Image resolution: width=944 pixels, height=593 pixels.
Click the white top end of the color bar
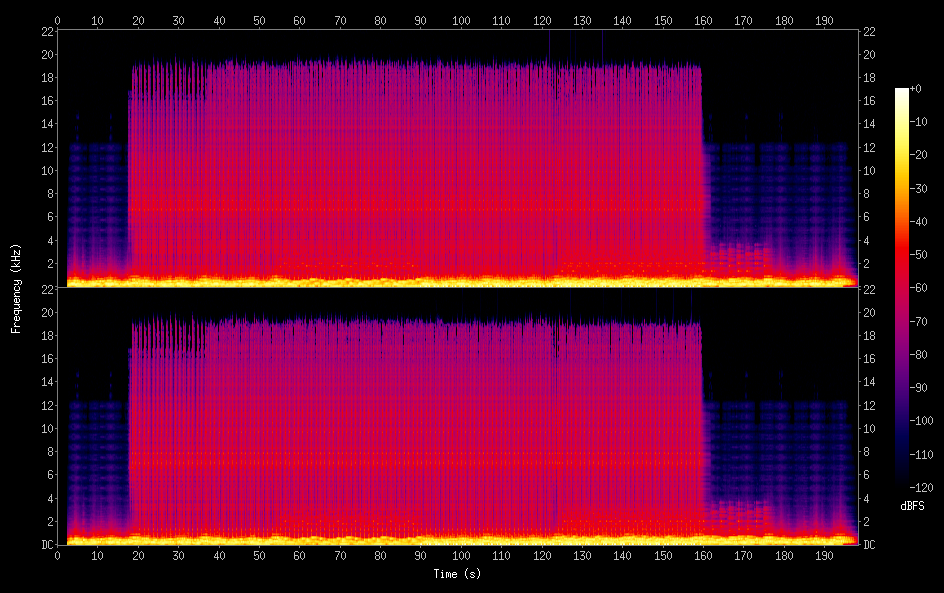(902, 92)
